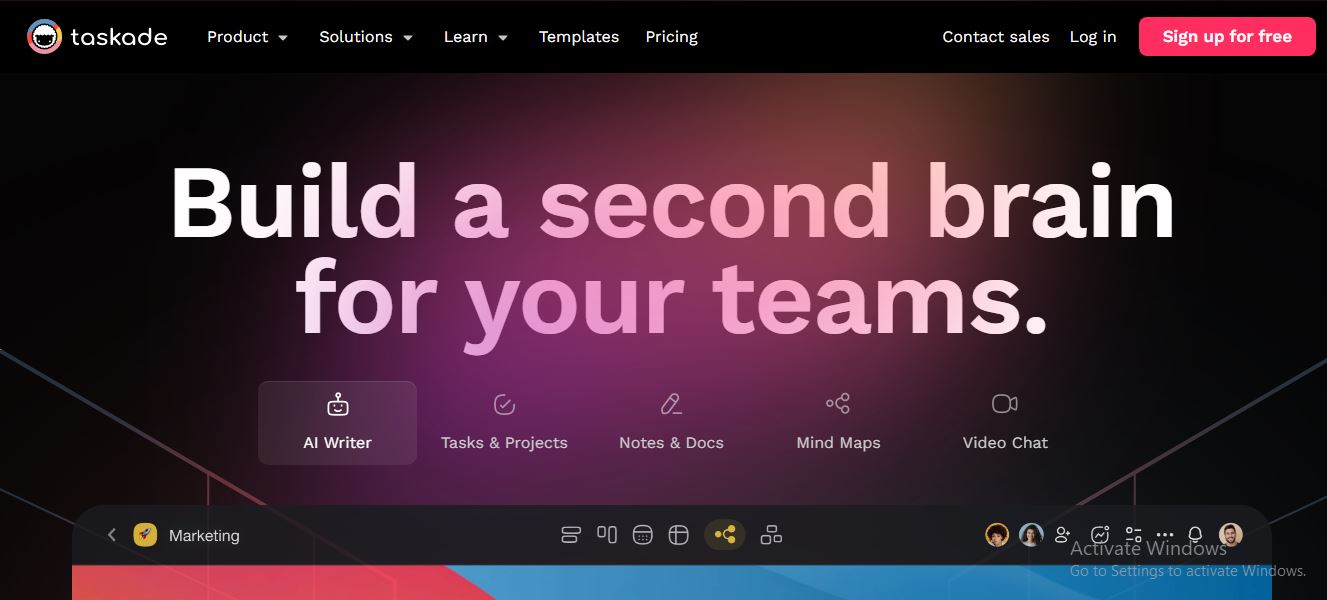Switch to org chart view icon

coord(771,535)
